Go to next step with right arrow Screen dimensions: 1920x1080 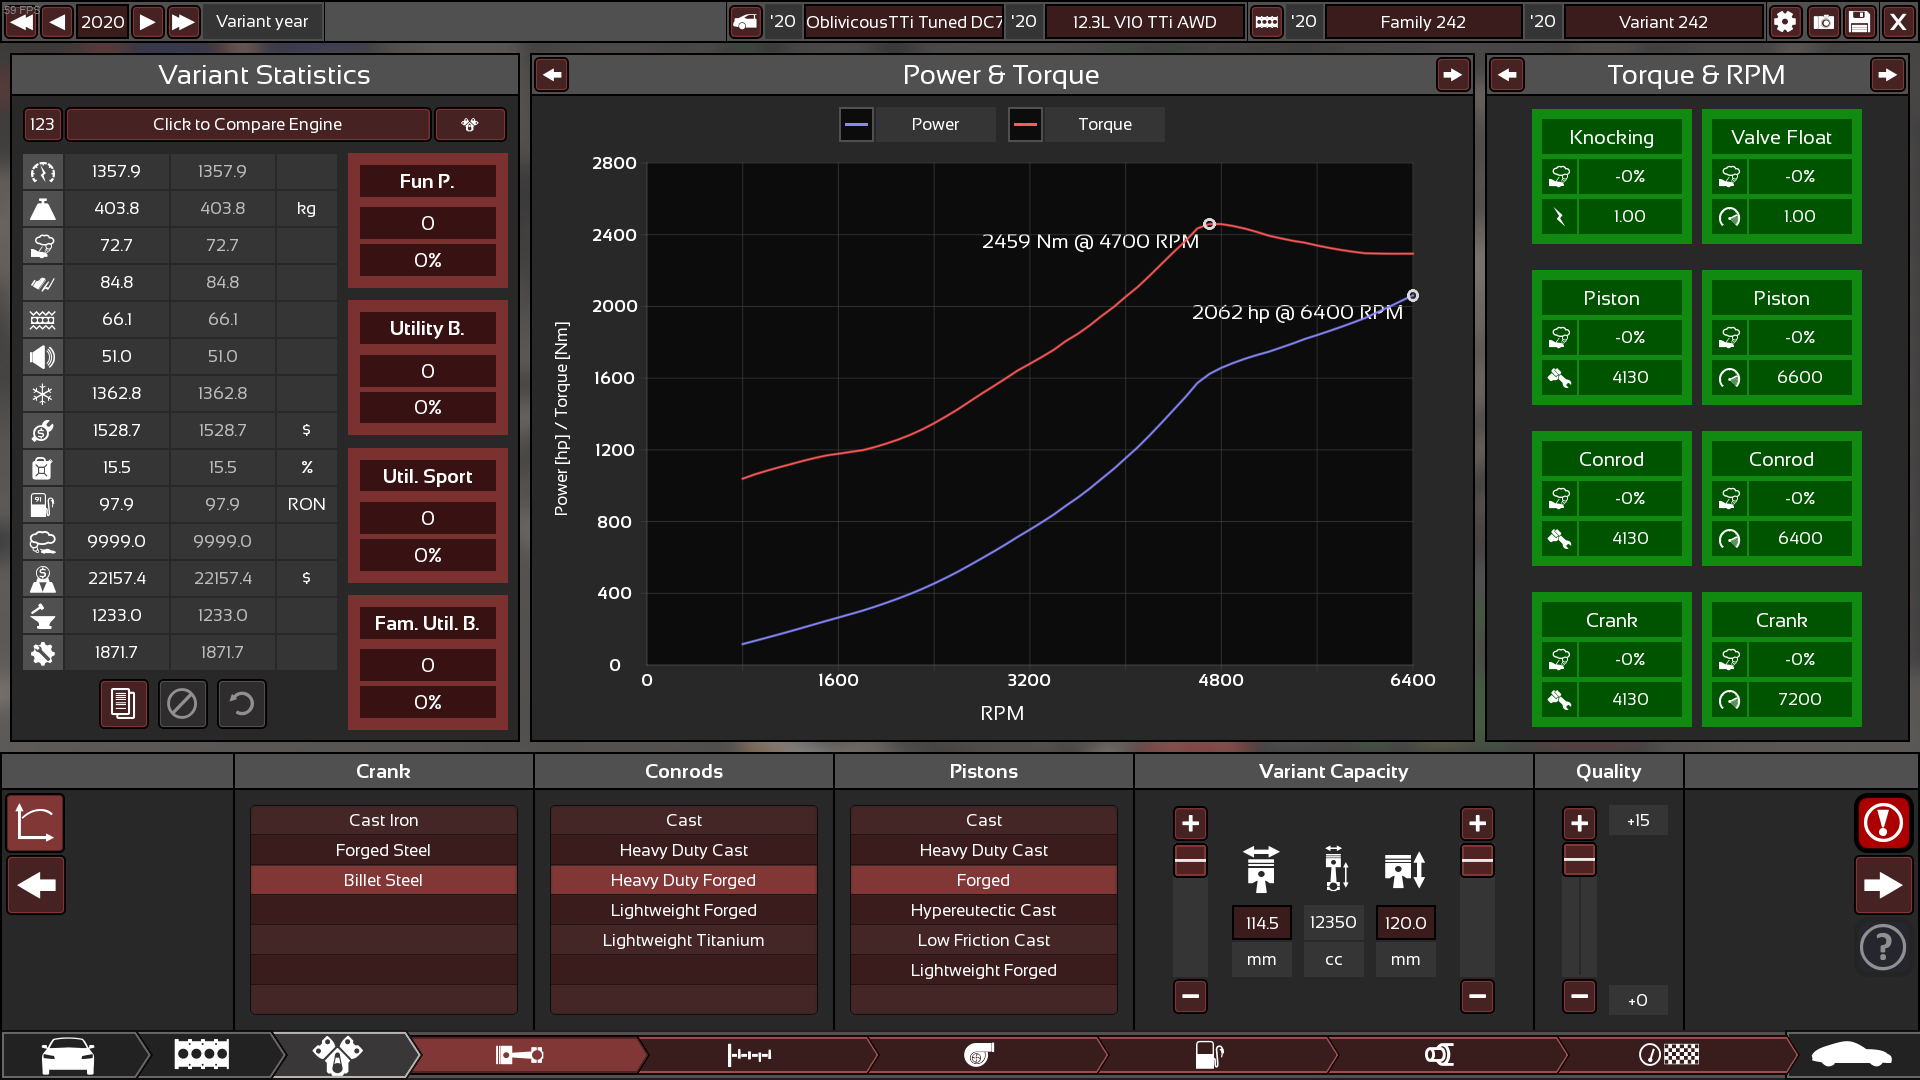click(x=1883, y=885)
